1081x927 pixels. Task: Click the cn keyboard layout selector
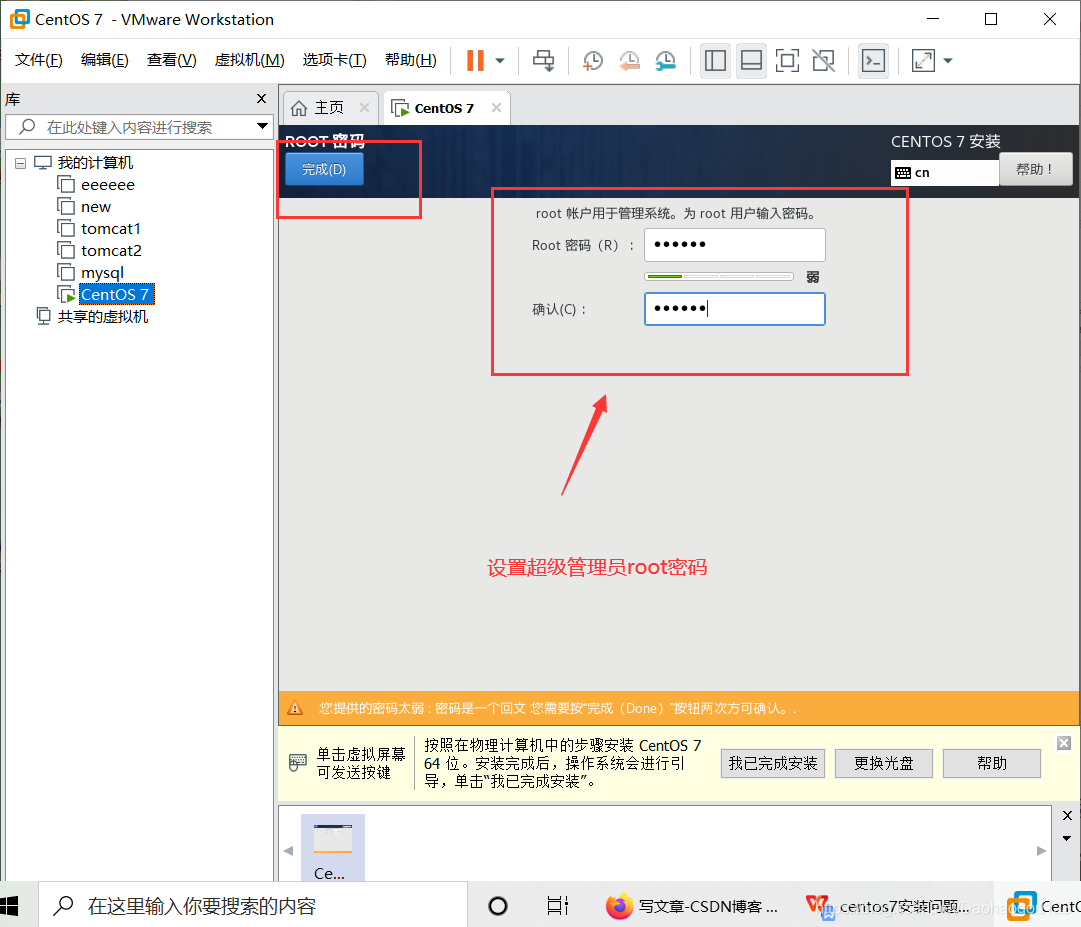944,172
